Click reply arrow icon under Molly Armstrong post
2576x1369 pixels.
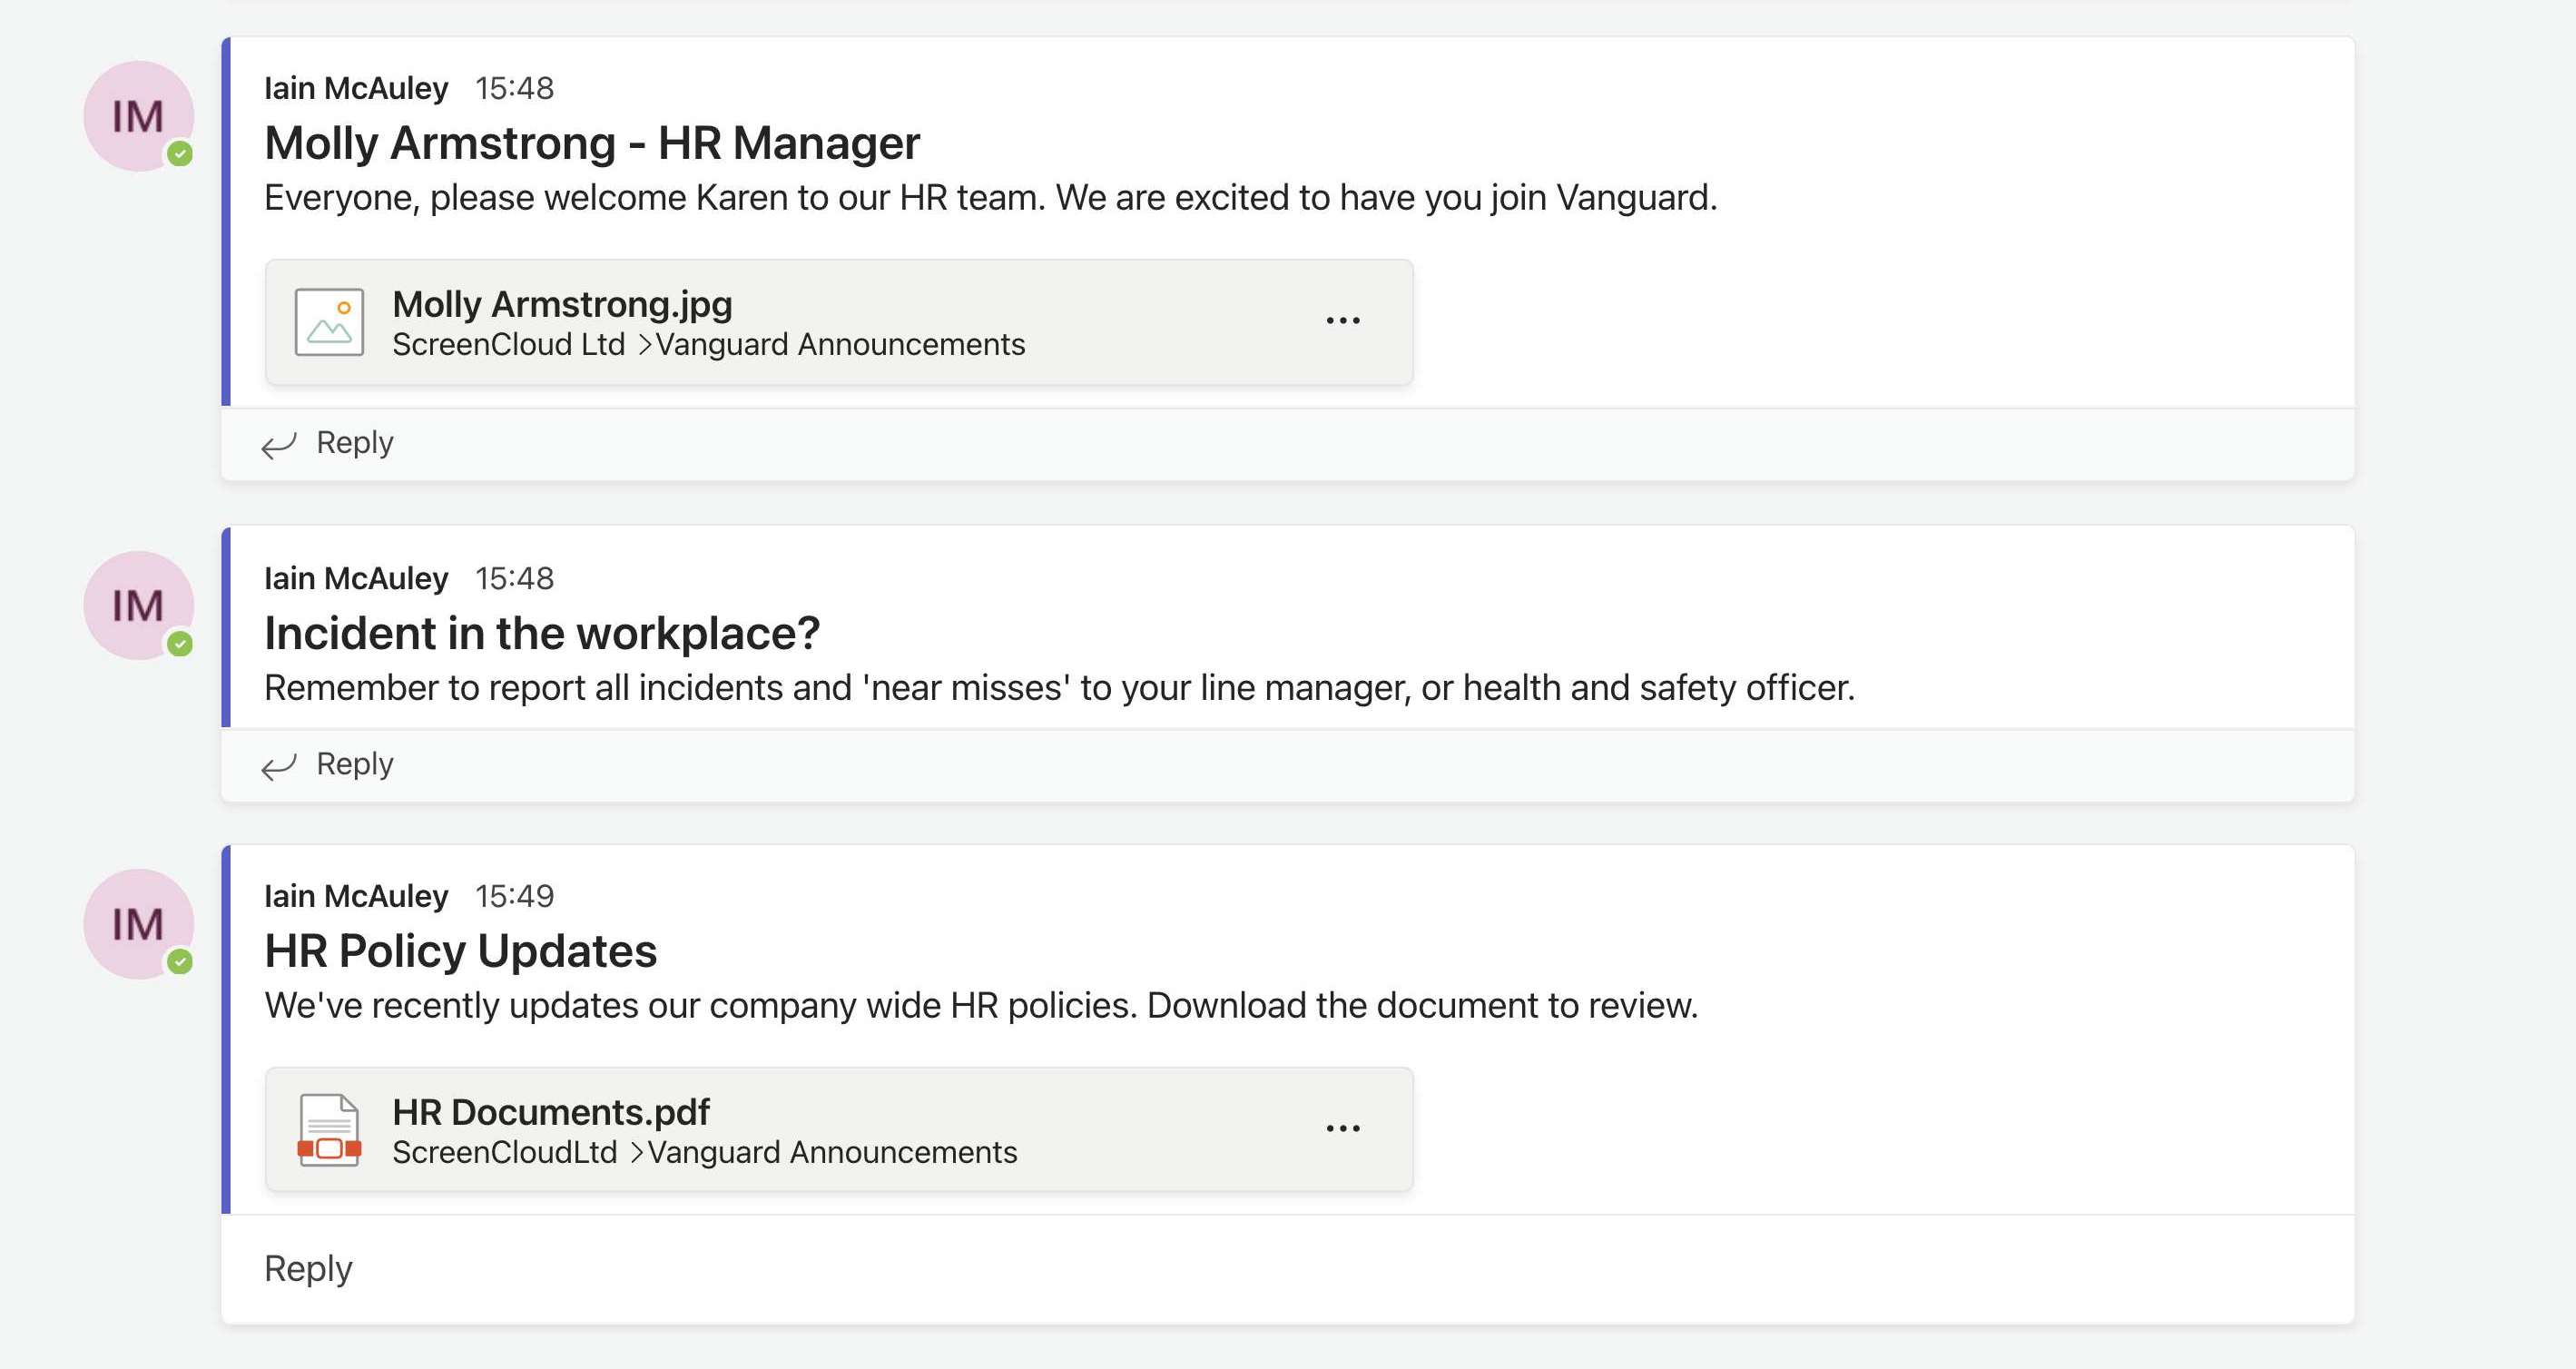(x=279, y=444)
